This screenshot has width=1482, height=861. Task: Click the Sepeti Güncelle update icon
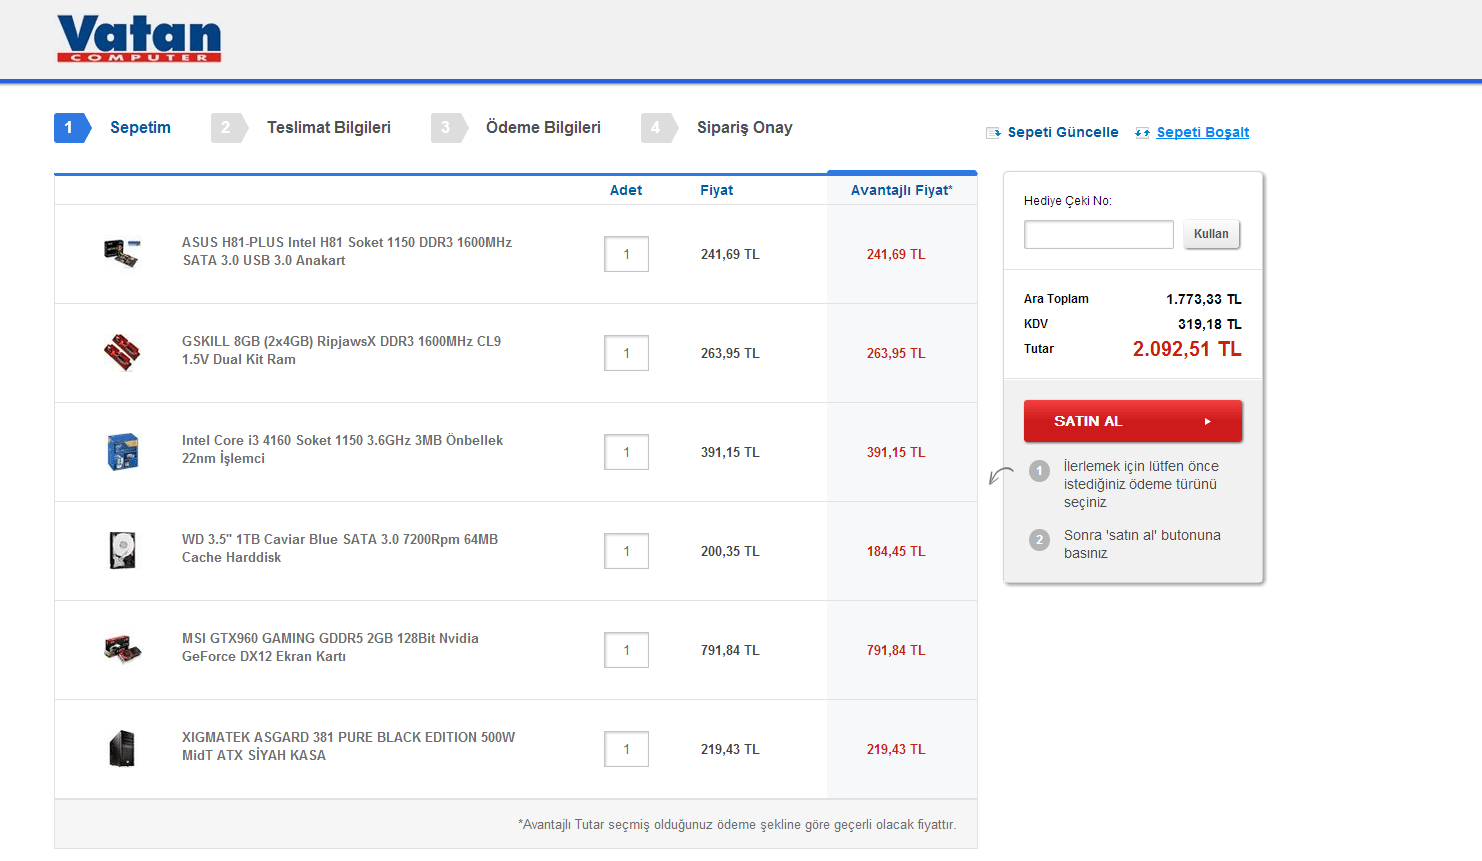(993, 133)
